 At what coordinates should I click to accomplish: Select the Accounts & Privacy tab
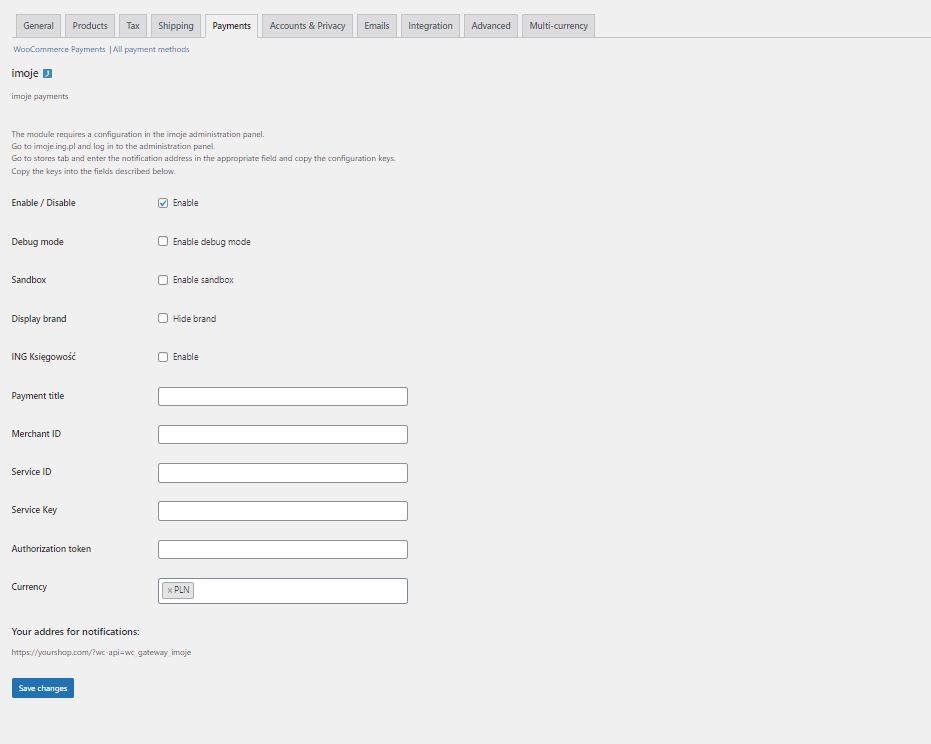pyautogui.click(x=308, y=26)
